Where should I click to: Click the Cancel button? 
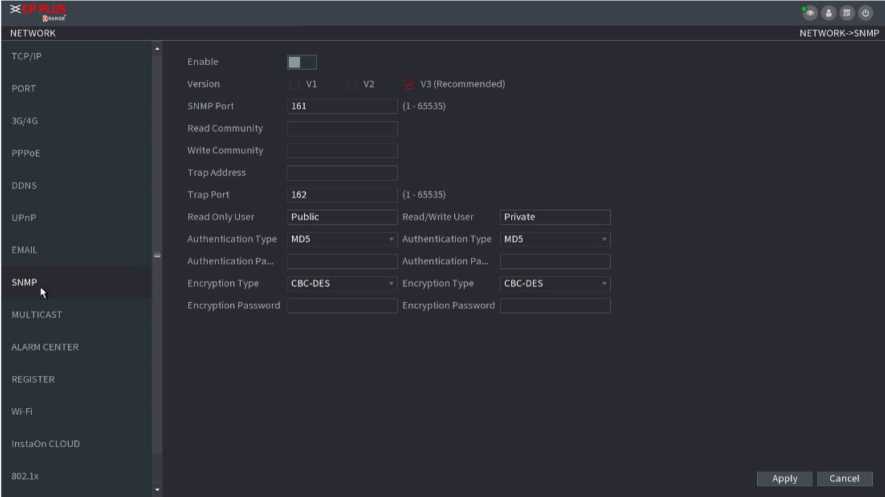pyautogui.click(x=844, y=479)
